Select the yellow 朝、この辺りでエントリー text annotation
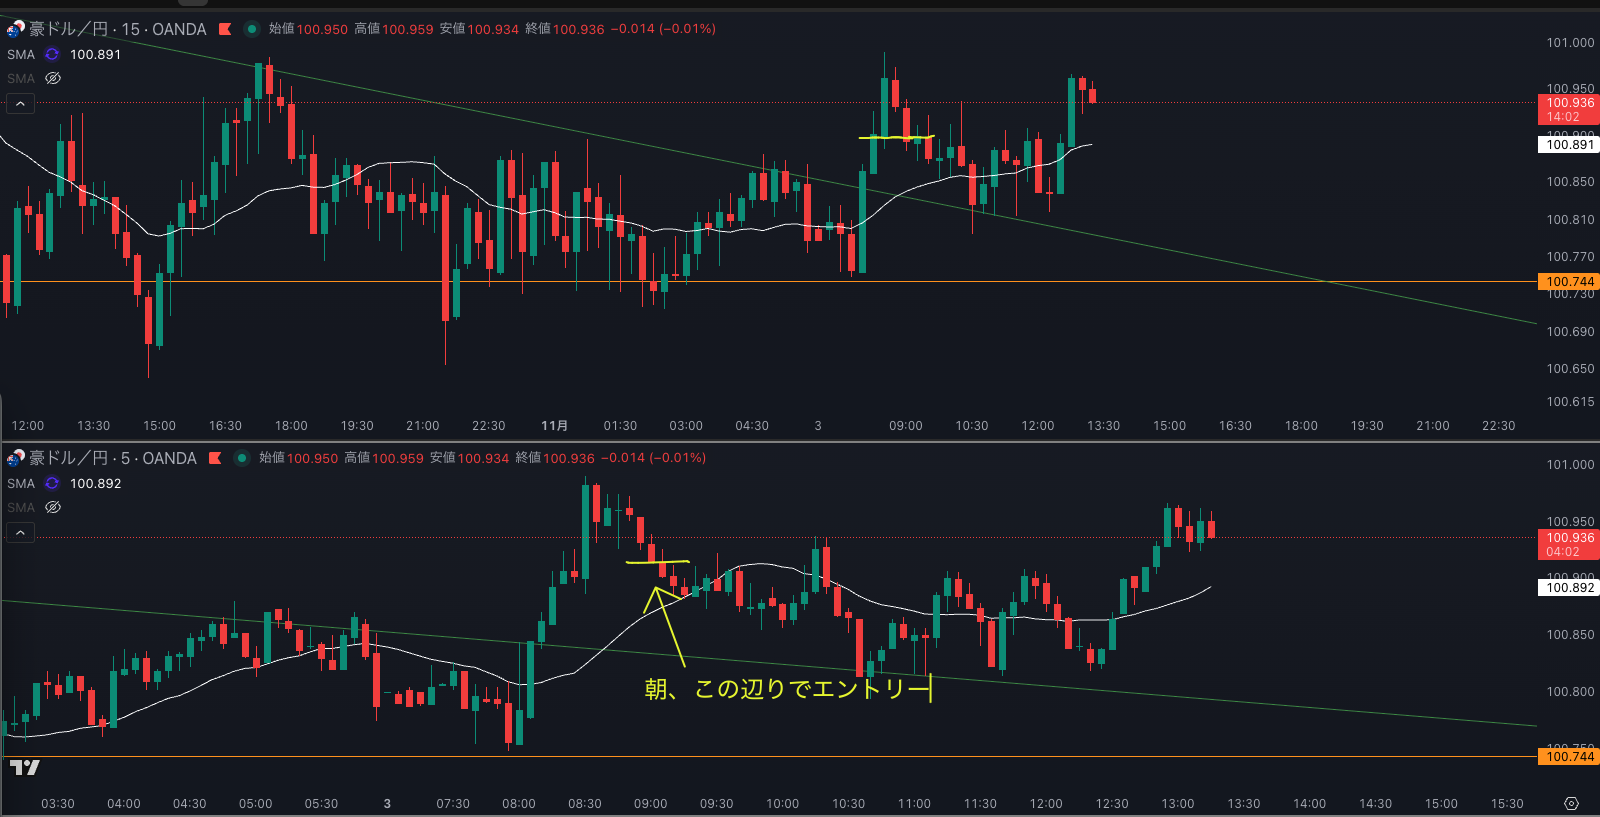This screenshot has width=1600, height=817. click(x=787, y=689)
